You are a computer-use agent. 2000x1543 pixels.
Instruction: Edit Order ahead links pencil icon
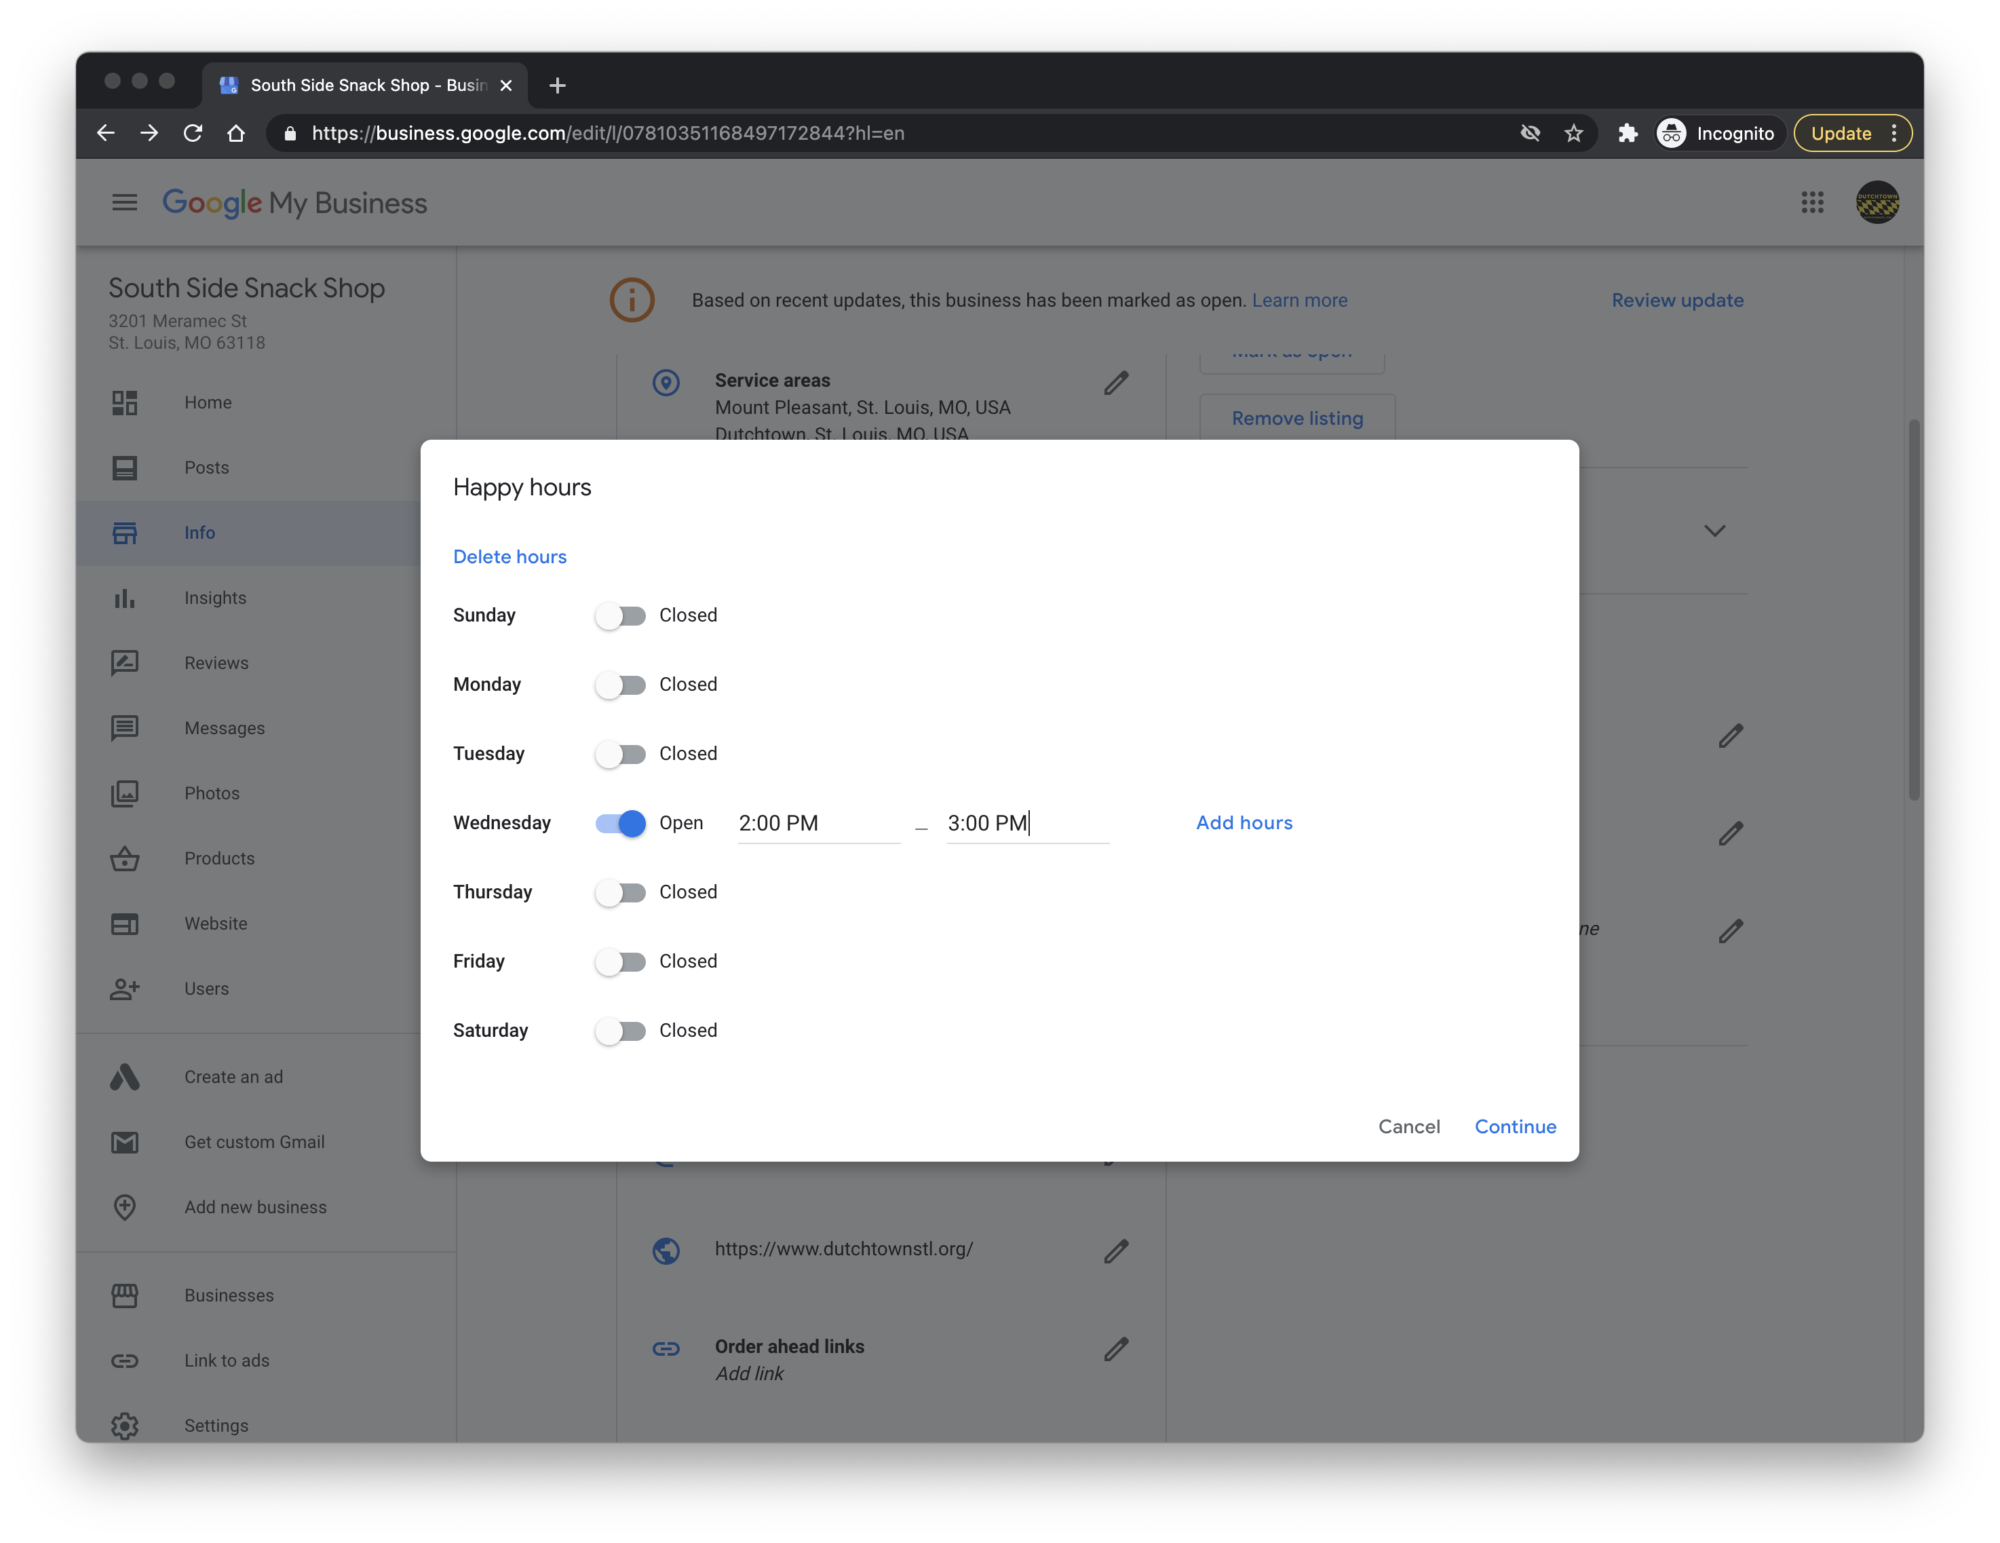click(x=1116, y=1349)
